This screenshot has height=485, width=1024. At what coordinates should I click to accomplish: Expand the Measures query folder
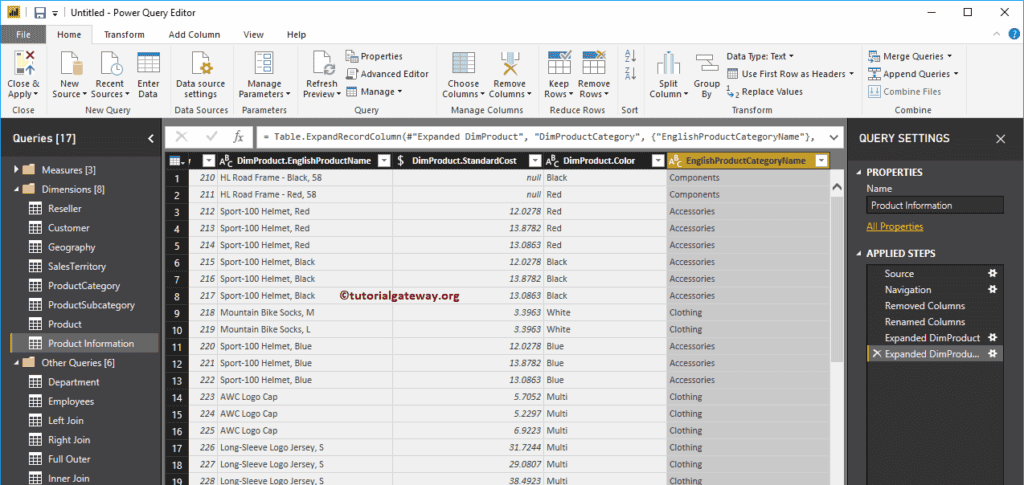pos(16,170)
